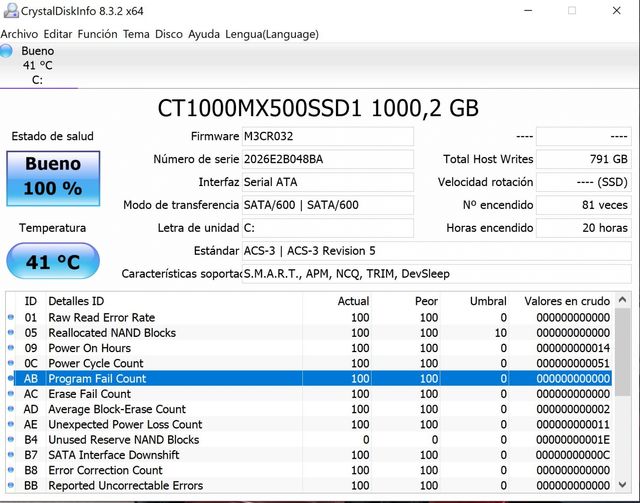
Task: Open the Función menu
Action: (97, 34)
